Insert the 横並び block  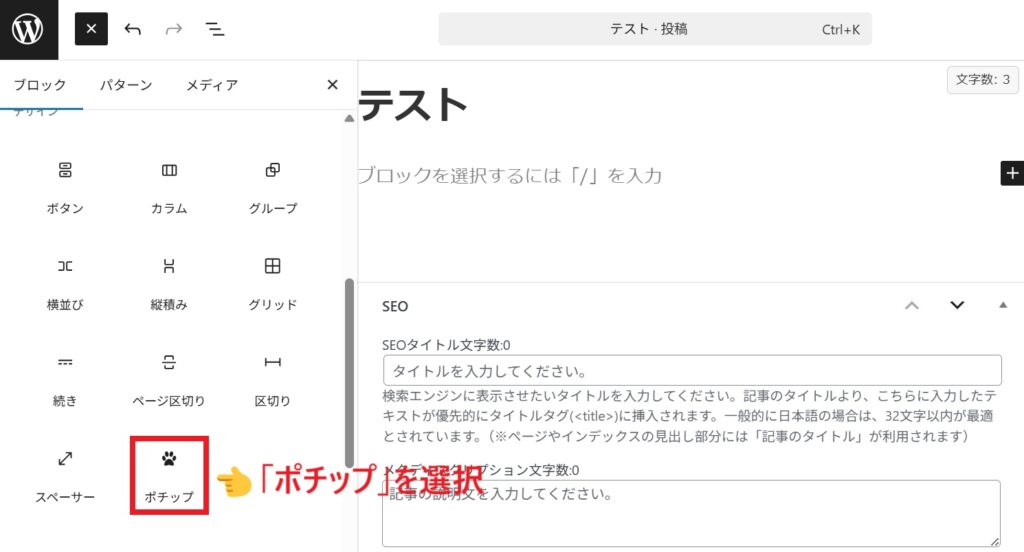tap(65, 284)
